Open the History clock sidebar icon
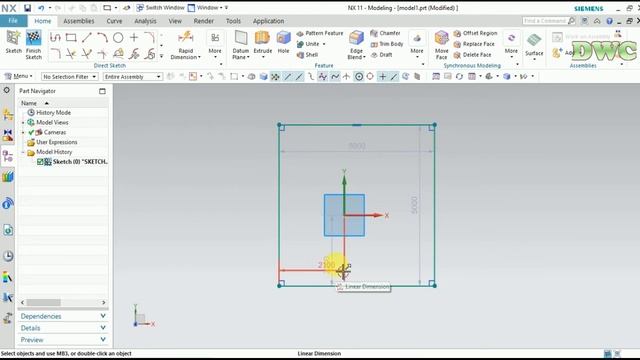Viewport: 640px width, 360px height. tap(8, 256)
